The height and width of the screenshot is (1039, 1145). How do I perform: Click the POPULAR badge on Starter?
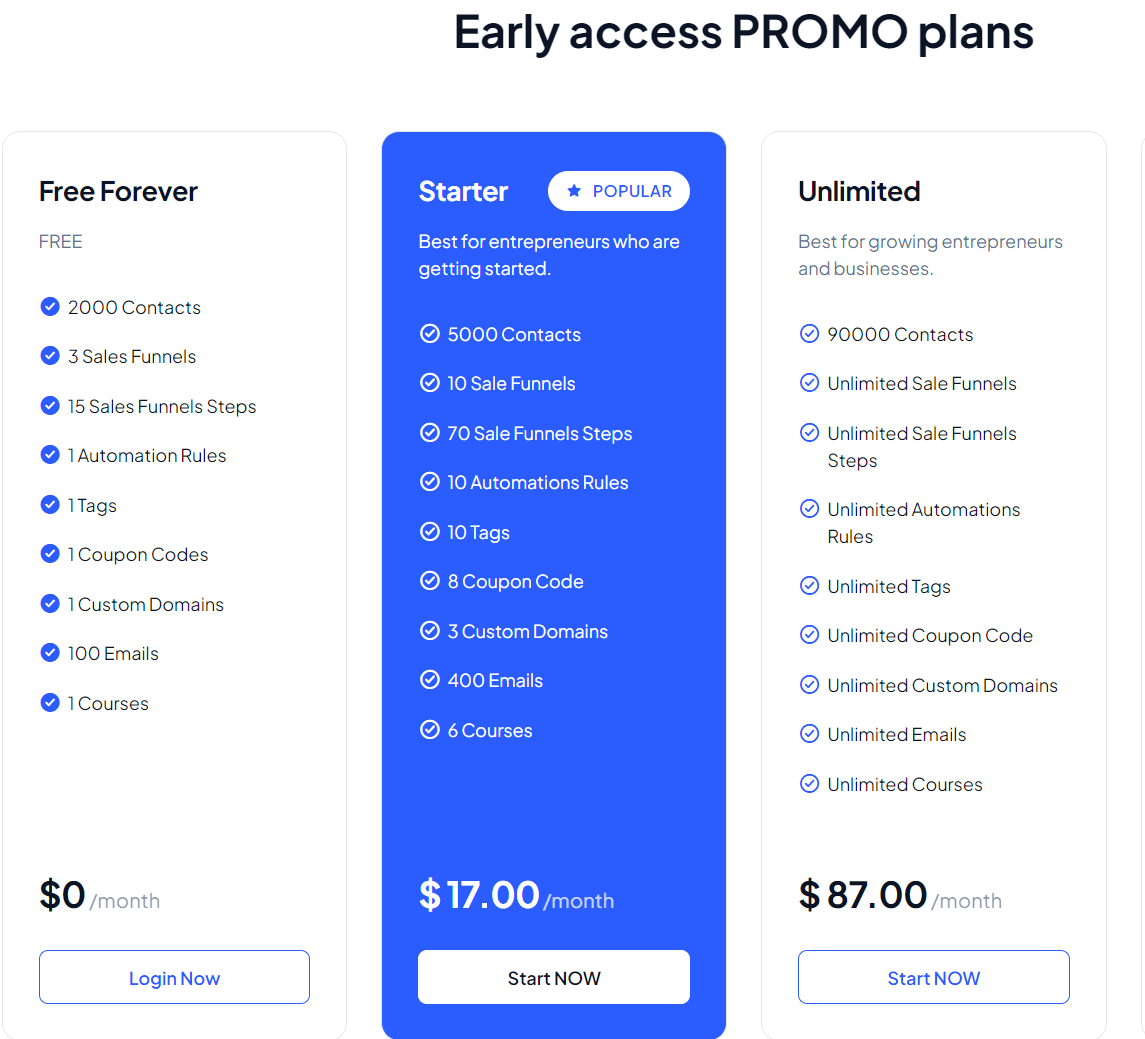tap(619, 191)
